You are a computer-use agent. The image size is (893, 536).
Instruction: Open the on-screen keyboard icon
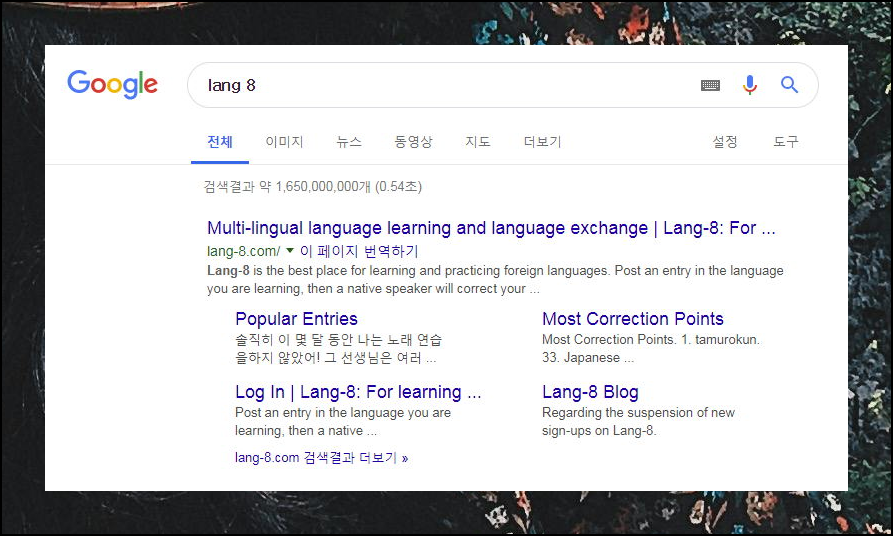point(710,85)
